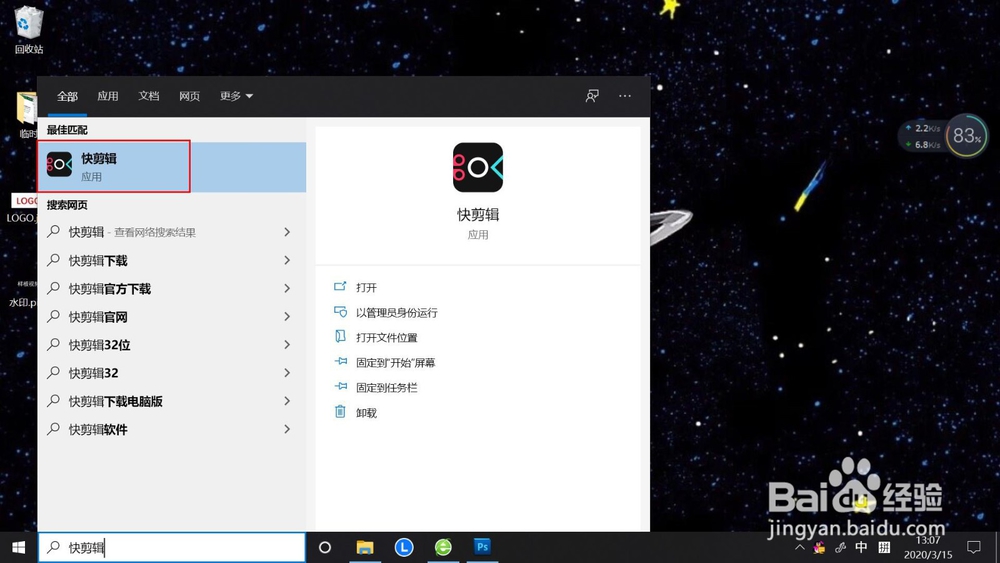Choose 打开文件位置
Viewport: 1000px width, 563px height.
386,337
